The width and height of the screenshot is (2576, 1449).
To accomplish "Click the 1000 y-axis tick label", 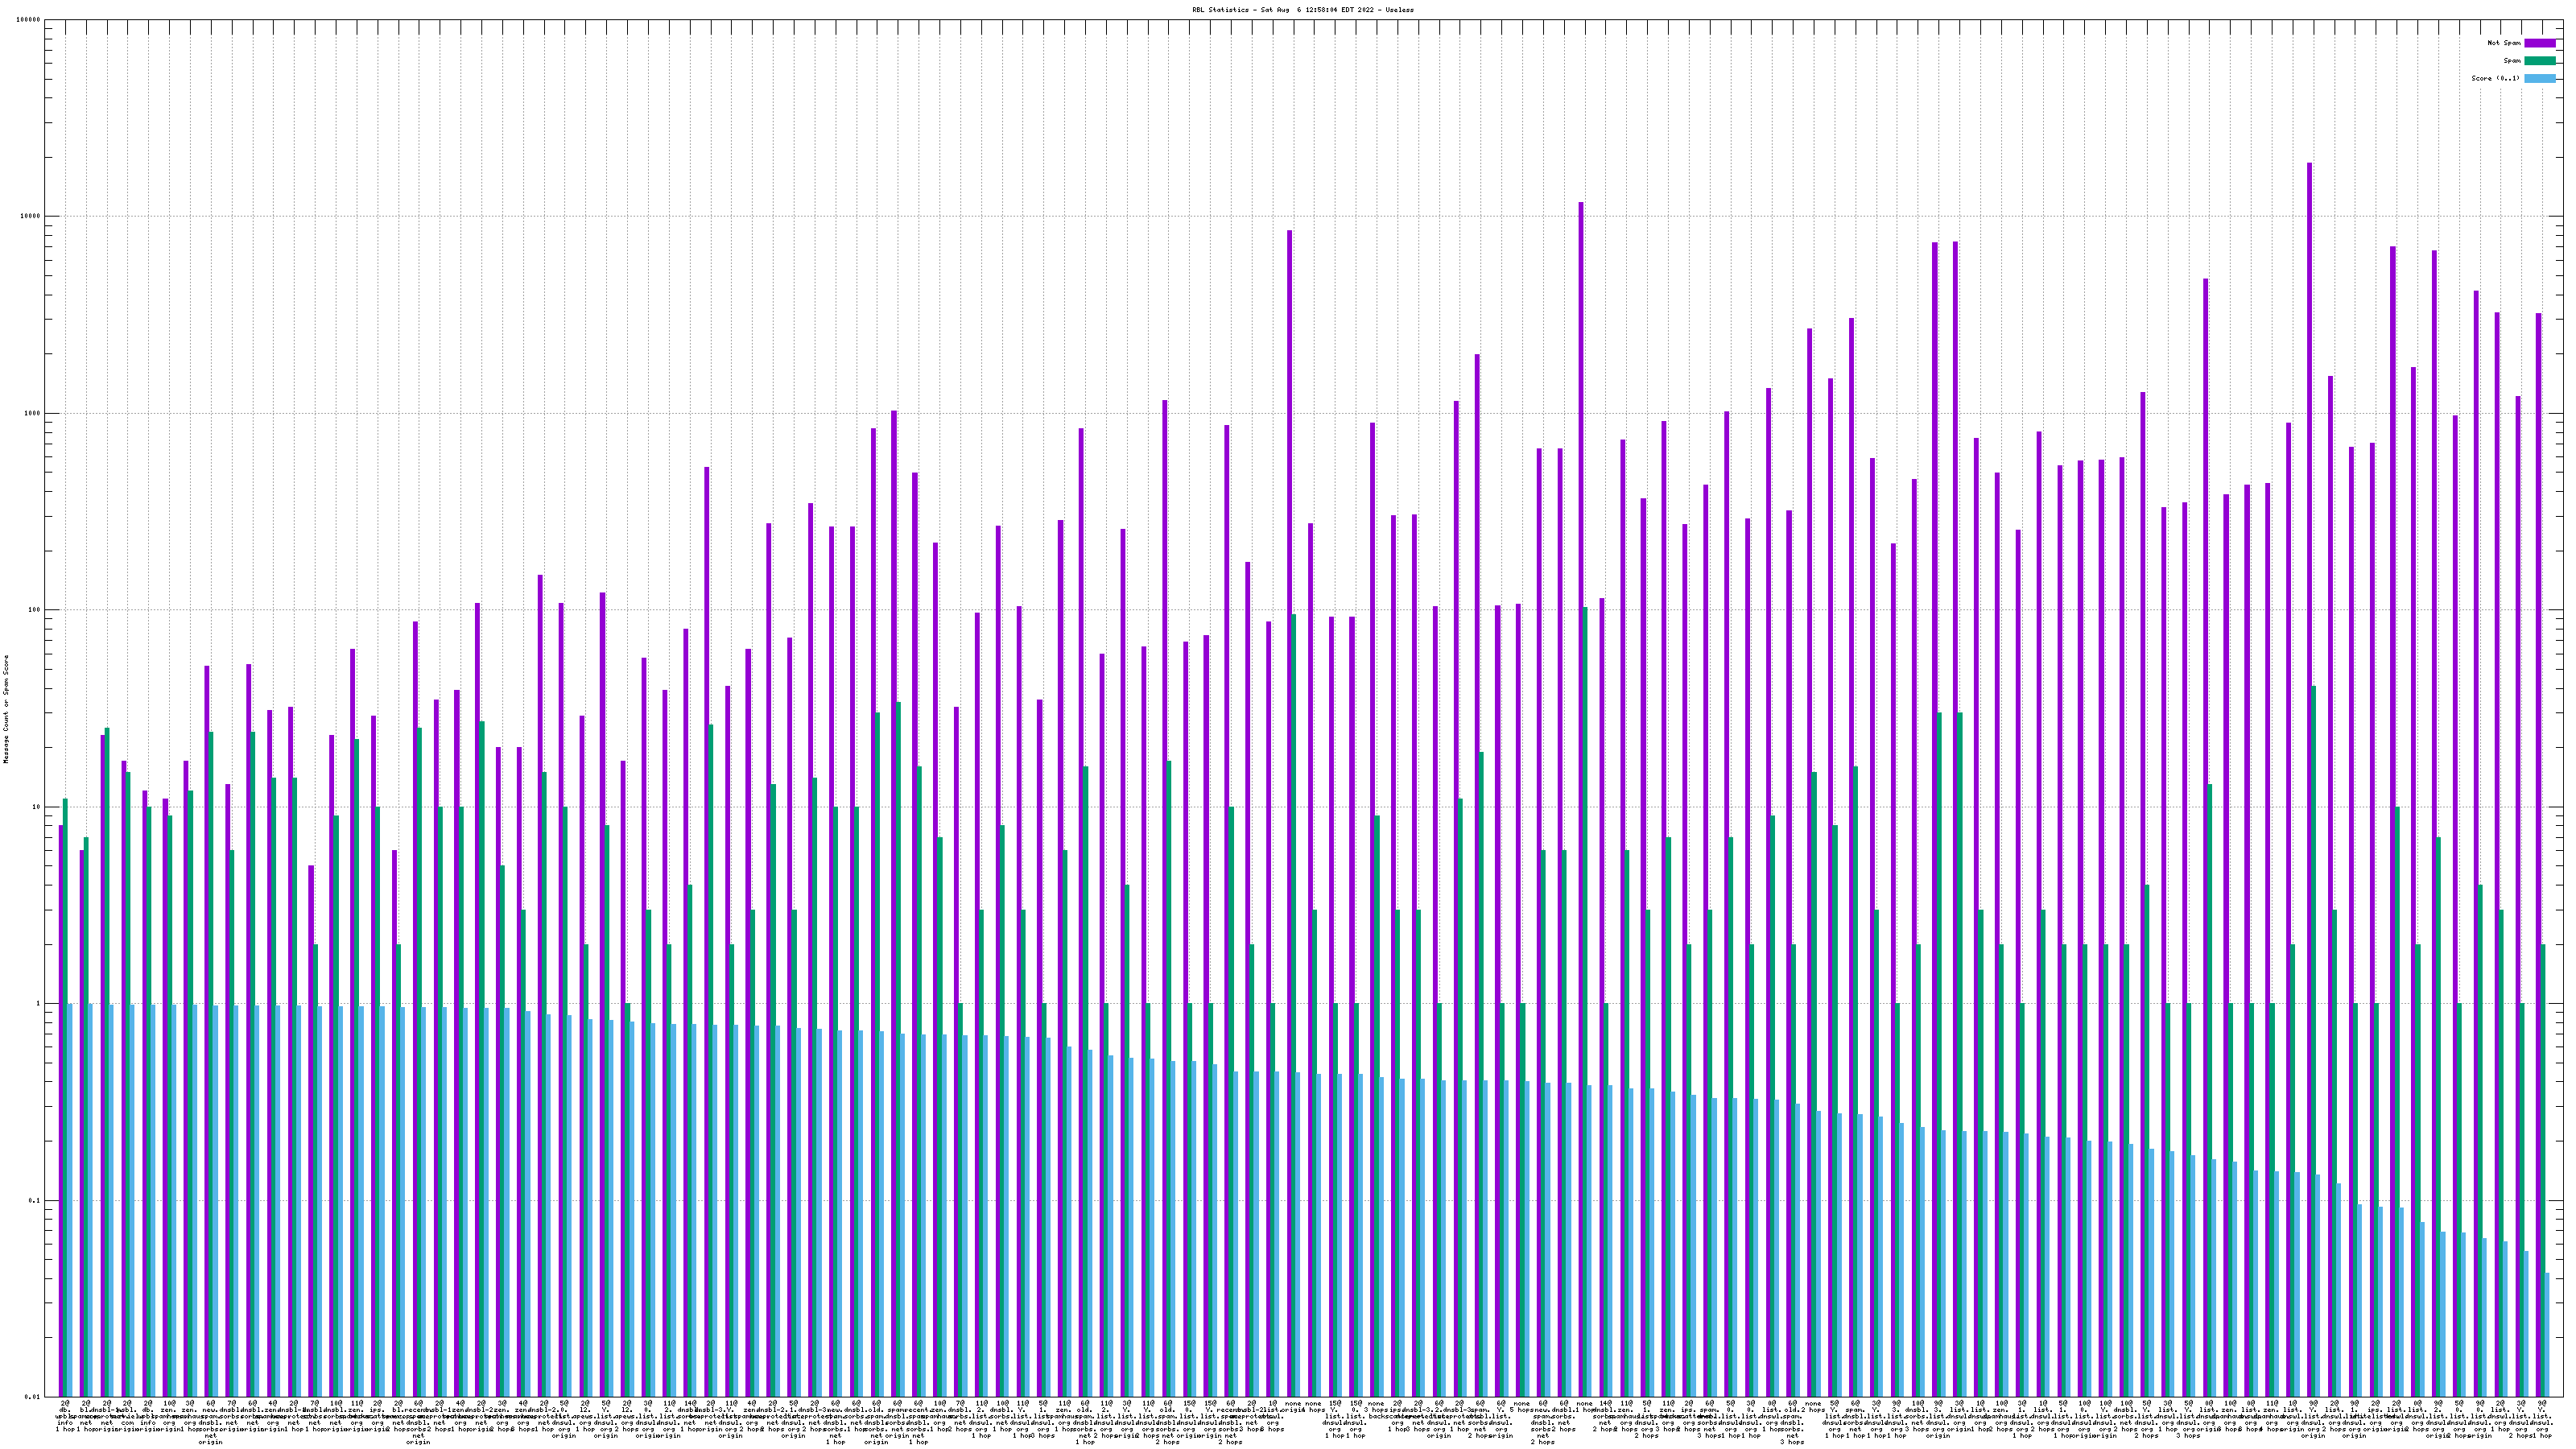I will [x=33, y=414].
